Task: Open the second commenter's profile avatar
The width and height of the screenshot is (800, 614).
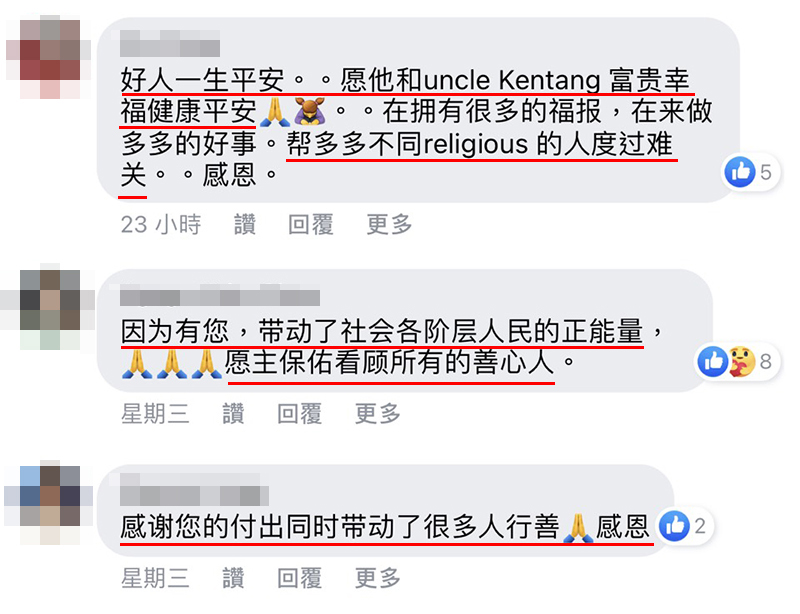Action: coord(49,308)
